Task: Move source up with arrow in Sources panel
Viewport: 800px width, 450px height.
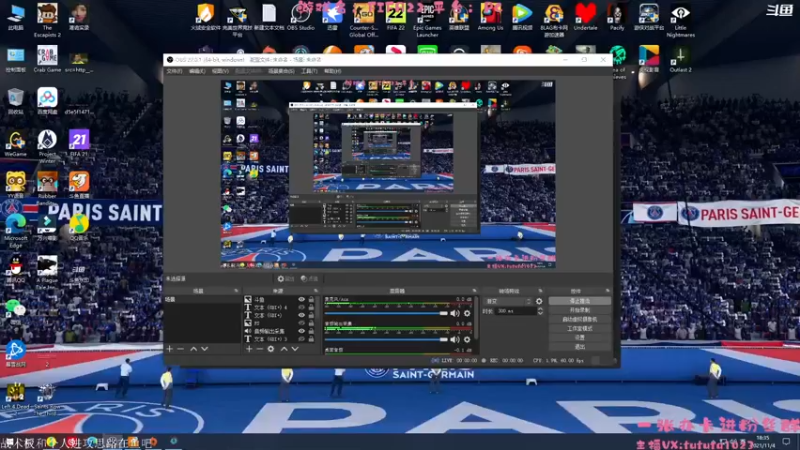Action: pyautogui.click(x=284, y=349)
